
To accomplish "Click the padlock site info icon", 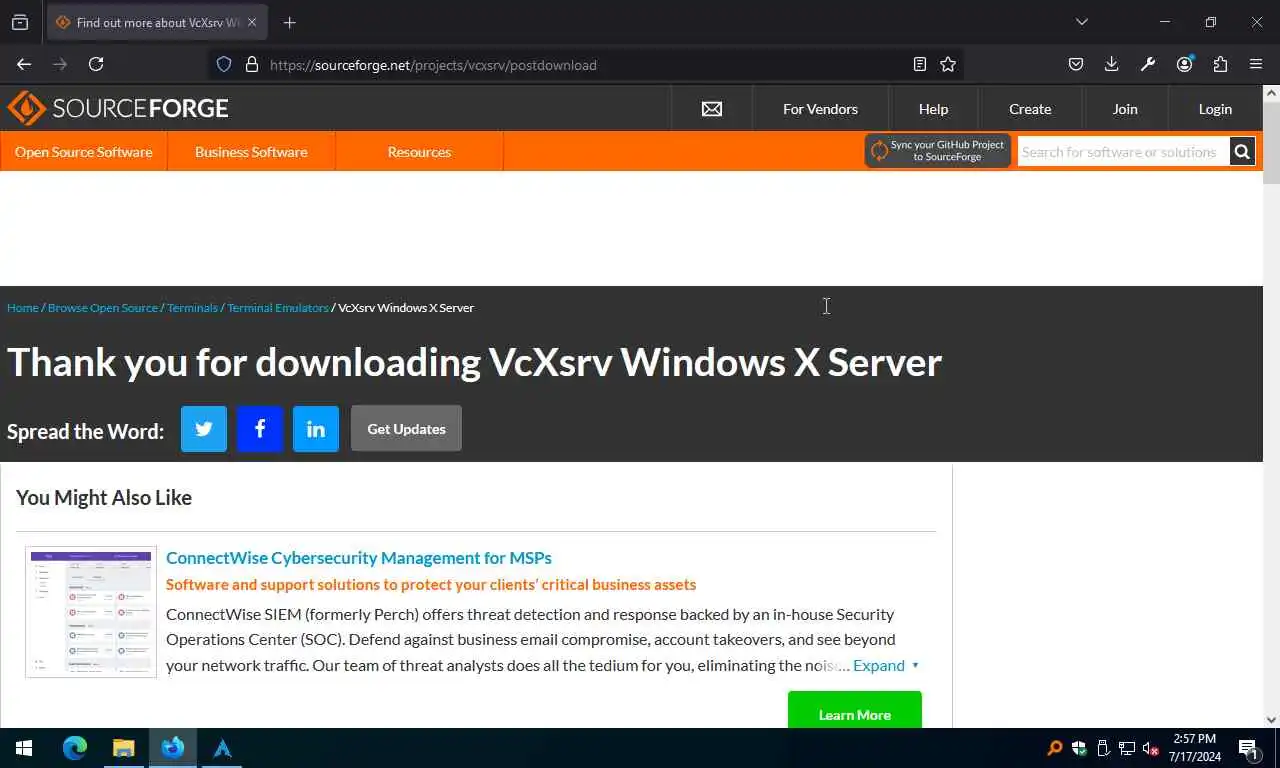I will [252, 64].
